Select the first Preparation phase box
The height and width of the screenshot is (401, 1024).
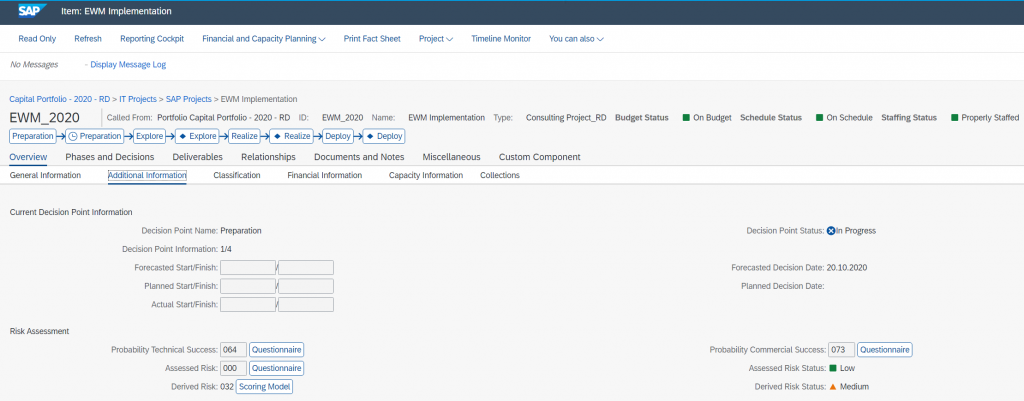click(x=33, y=136)
